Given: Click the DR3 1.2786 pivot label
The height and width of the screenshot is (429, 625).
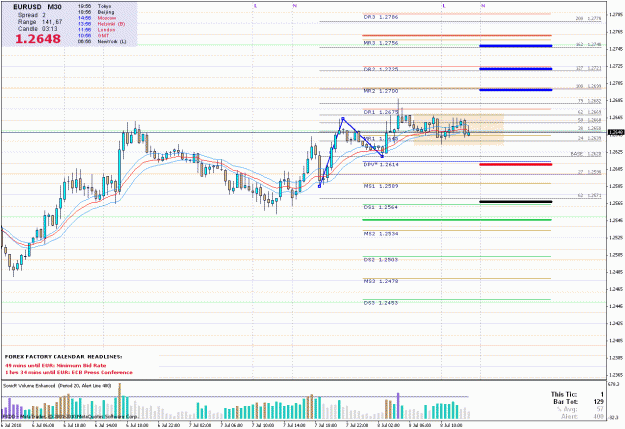Looking at the screenshot, I should (x=381, y=17).
